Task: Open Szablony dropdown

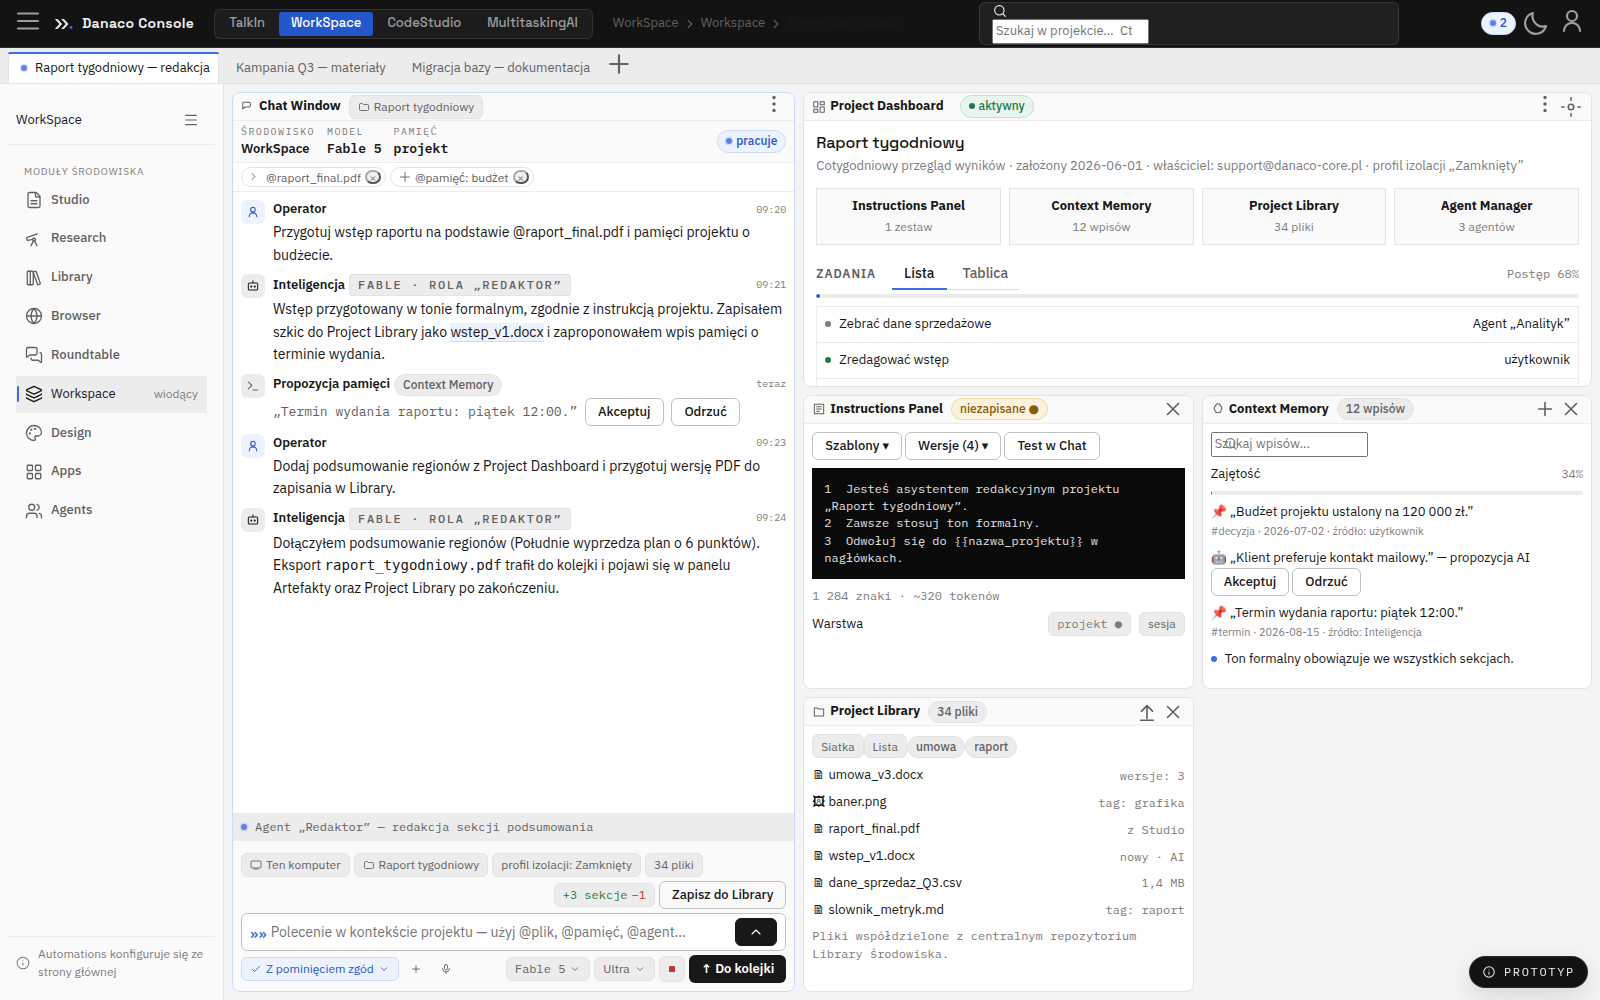Action: [857, 446]
